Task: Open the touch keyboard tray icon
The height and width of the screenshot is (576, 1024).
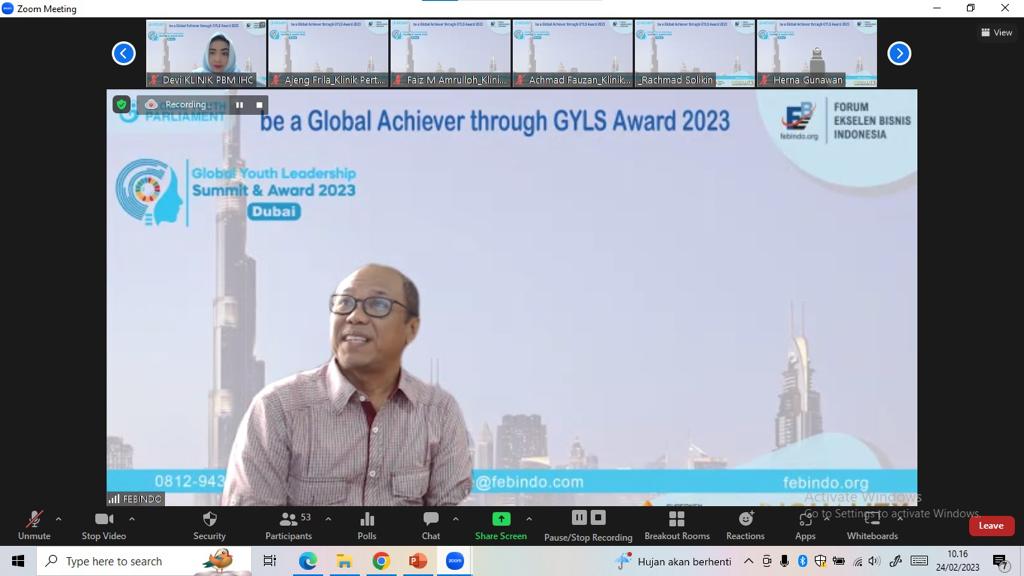Action: pos(920,561)
